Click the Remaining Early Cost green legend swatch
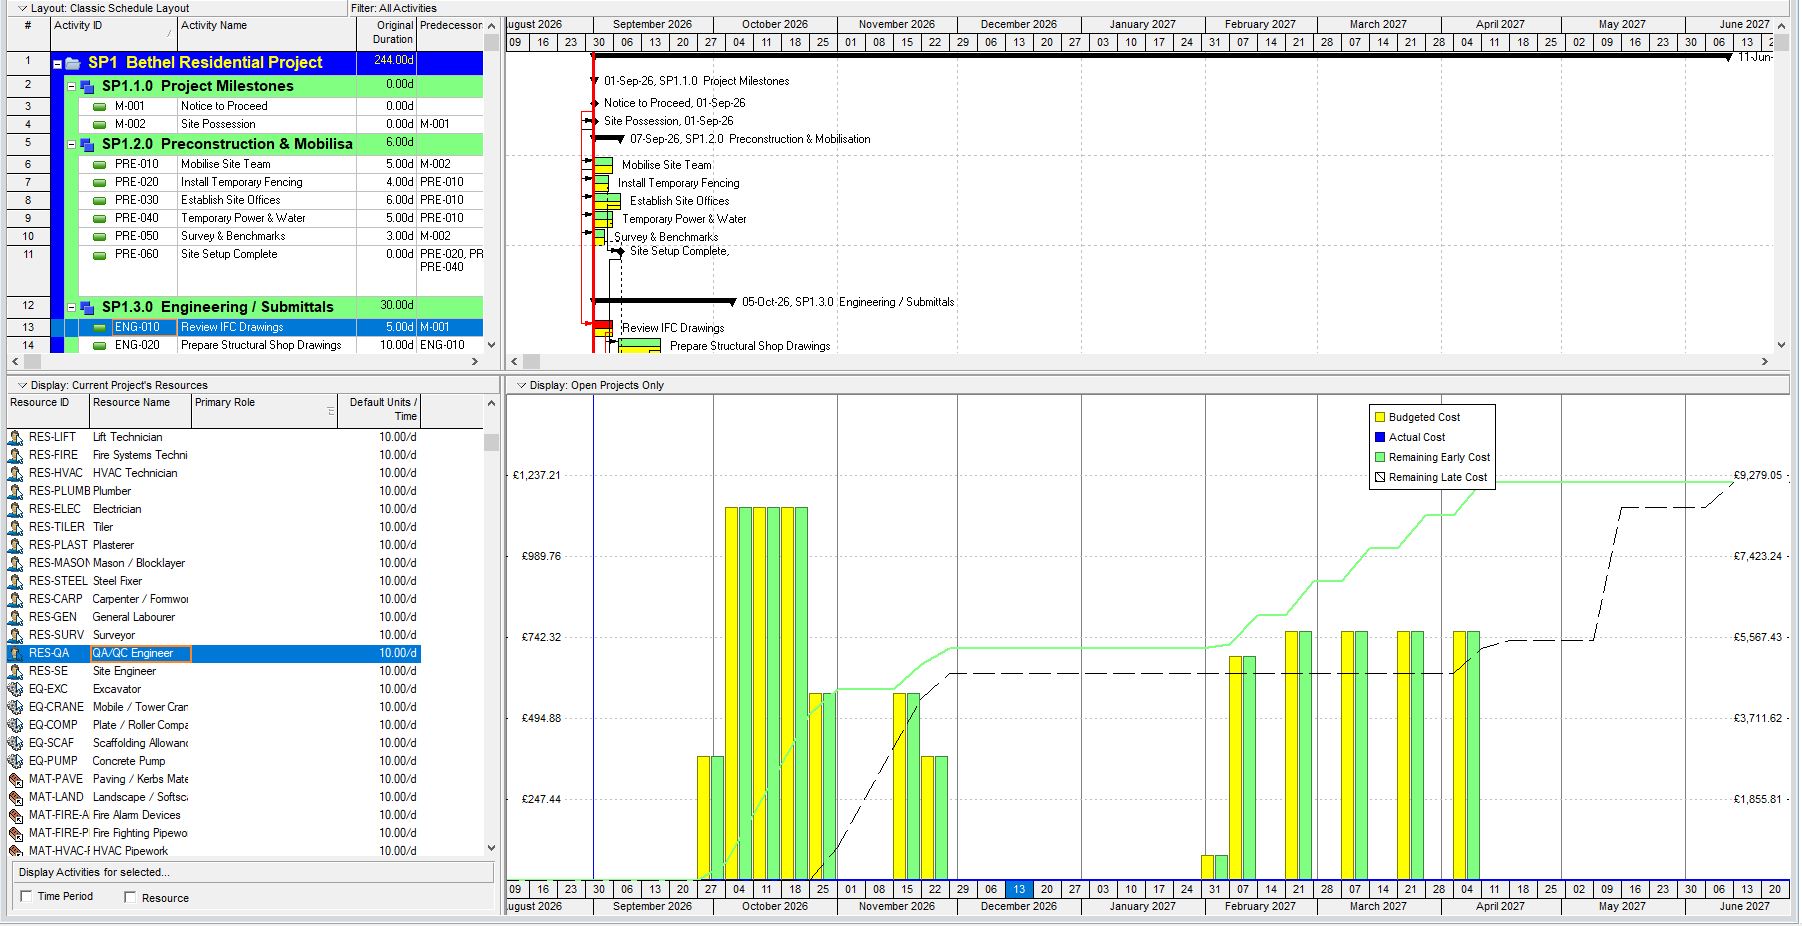This screenshot has height=926, width=1802. point(1380,458)
